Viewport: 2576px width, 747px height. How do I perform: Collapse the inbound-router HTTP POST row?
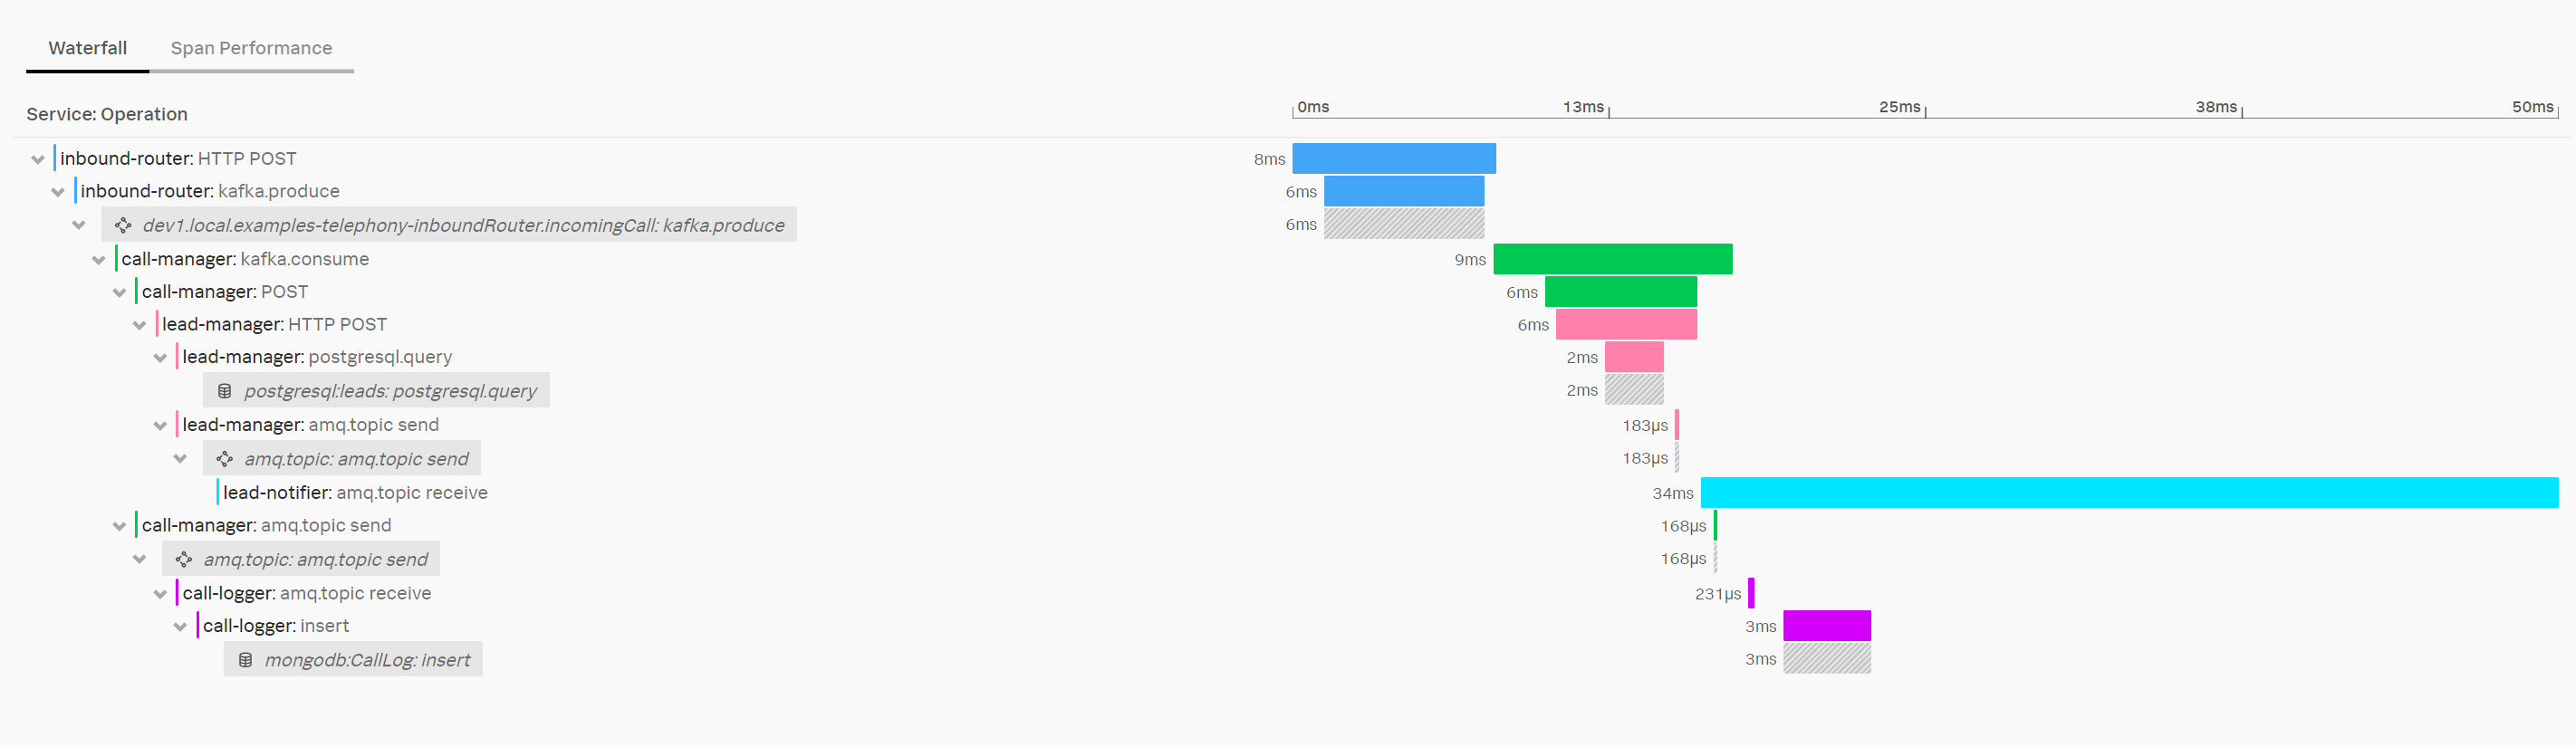pyautogui.click(x=36, y=158)
